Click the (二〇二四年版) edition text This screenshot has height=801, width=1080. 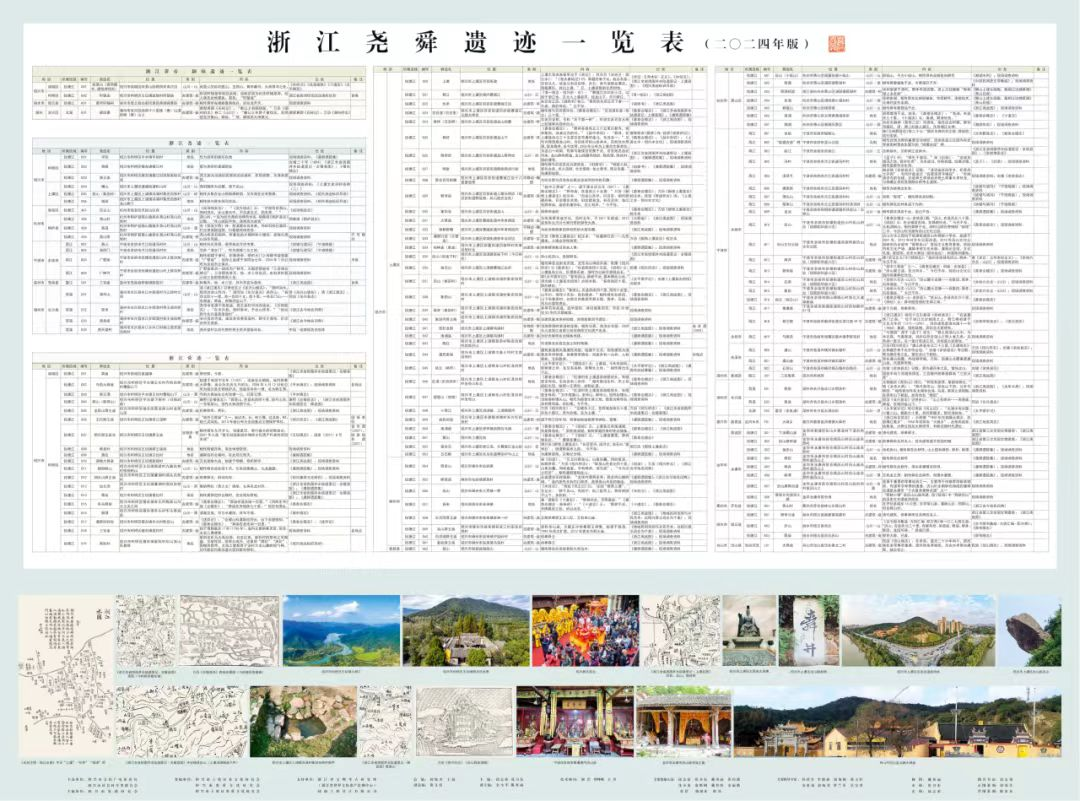coord(759,45)
